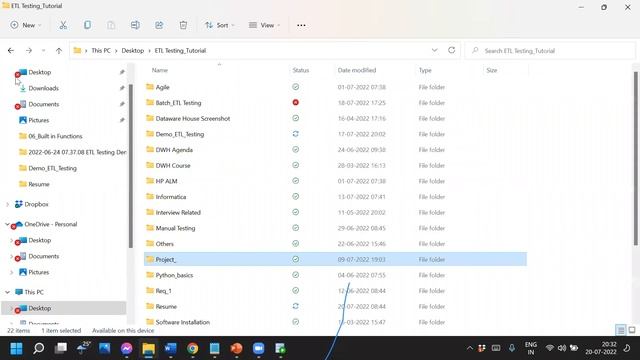Expand Documents under OneDrive - Personal

[x=11, y=256]
